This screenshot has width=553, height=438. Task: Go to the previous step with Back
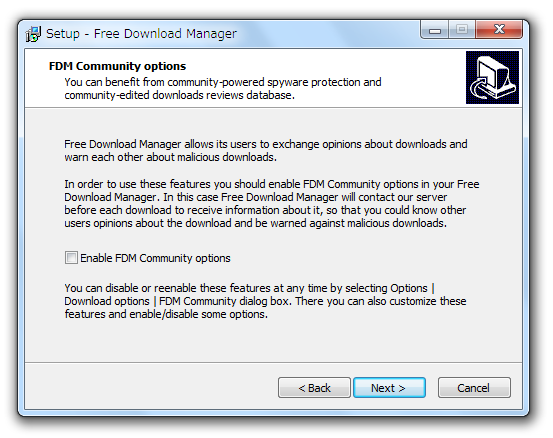coord(314,388)
